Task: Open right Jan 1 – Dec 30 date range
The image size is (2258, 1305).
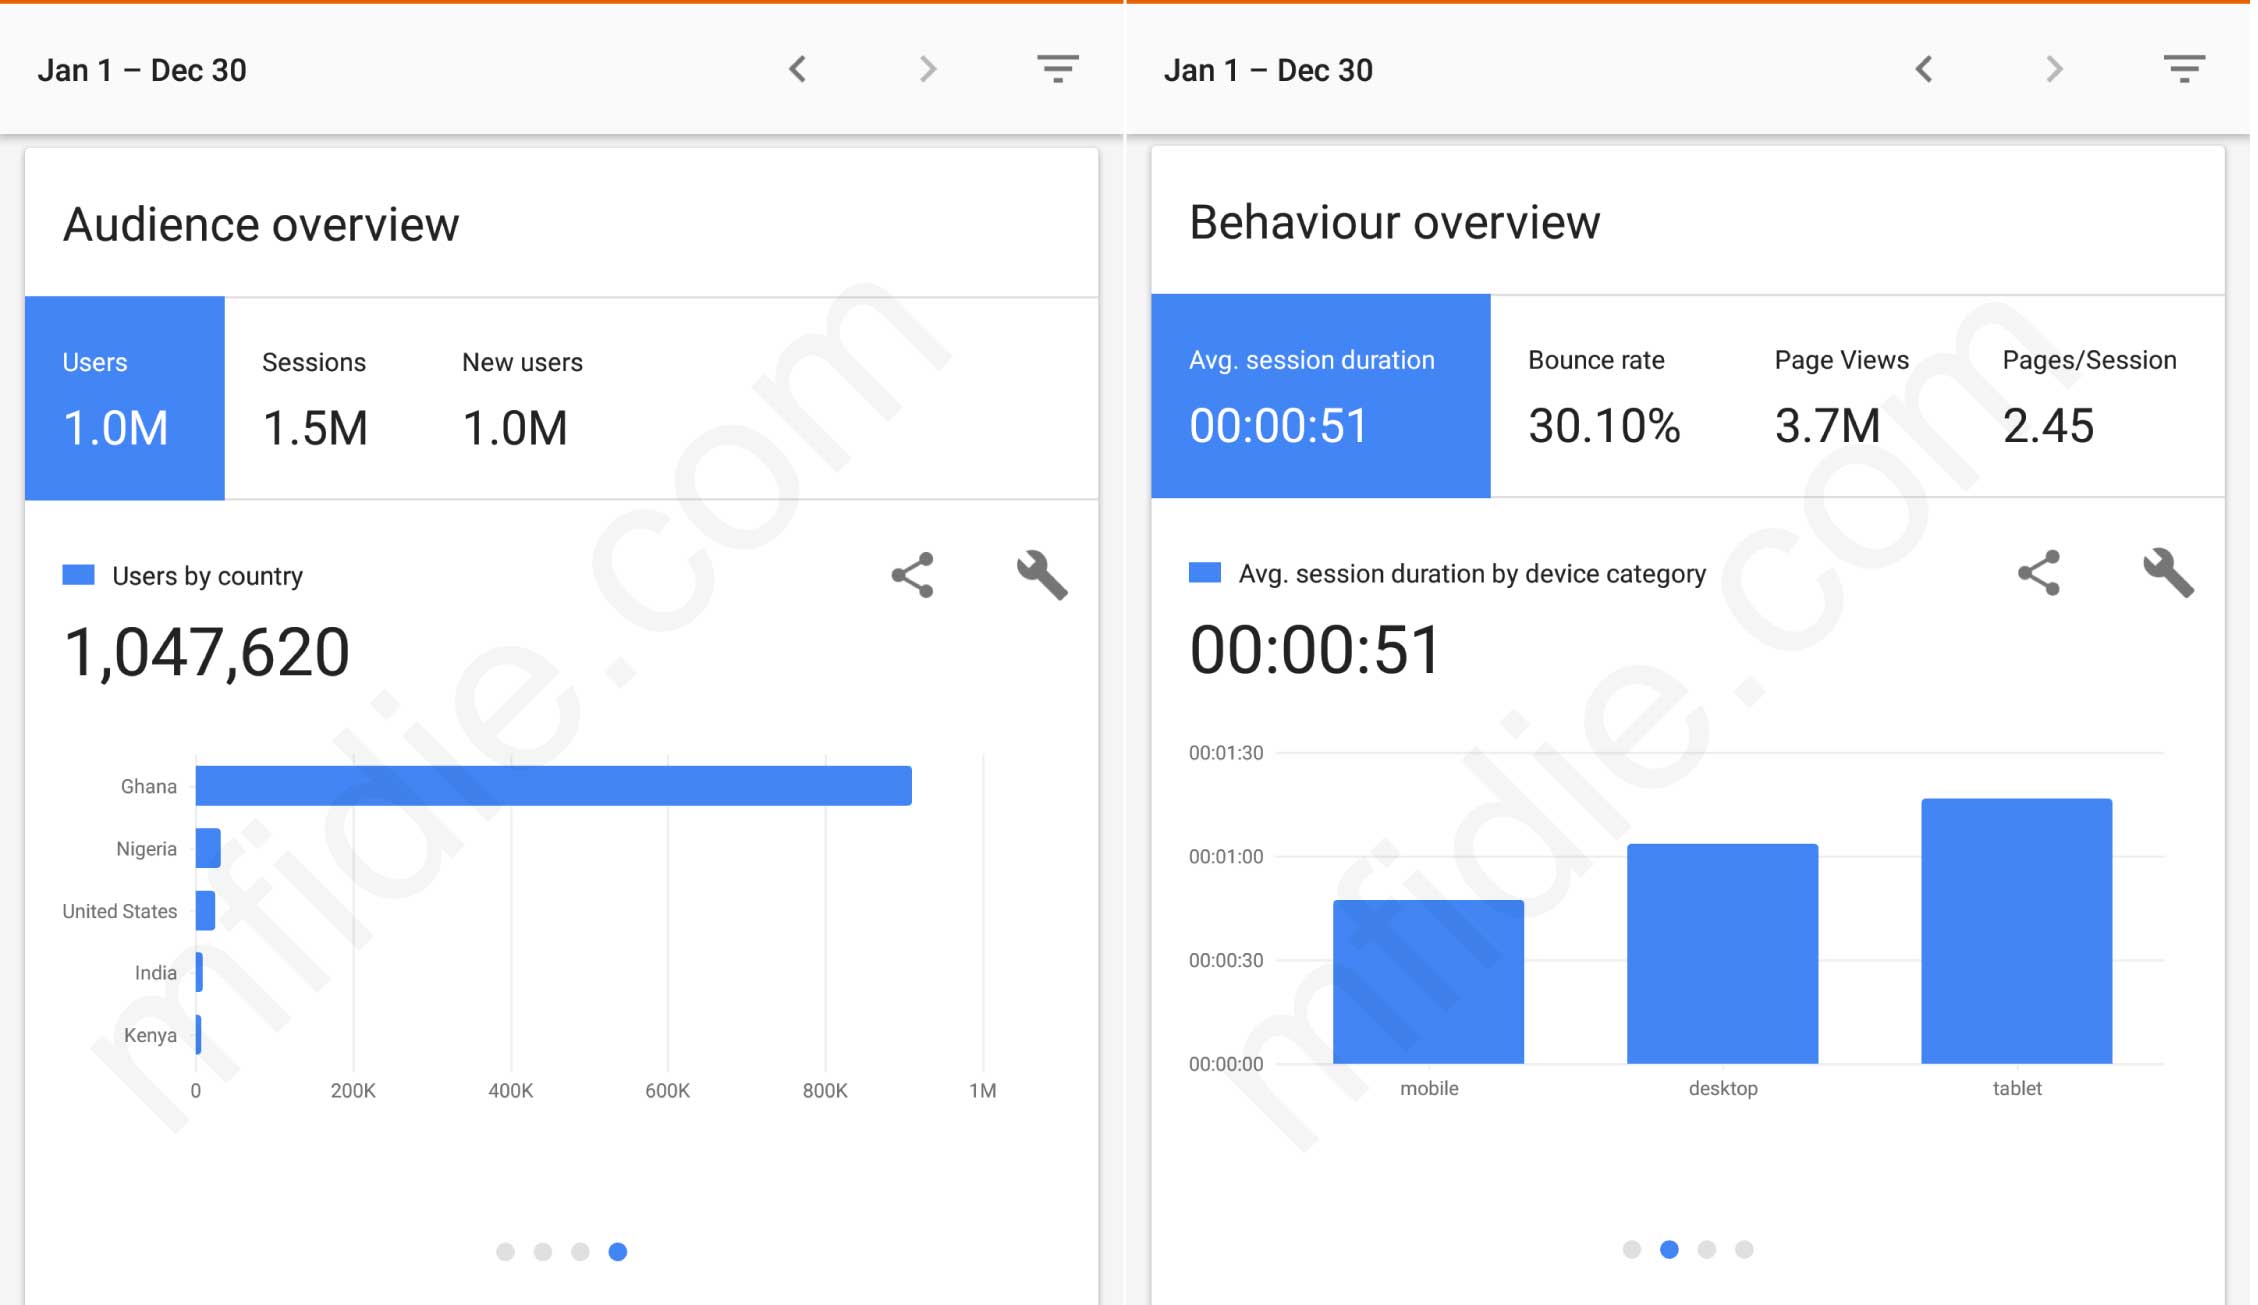Action: (1268, 70)
